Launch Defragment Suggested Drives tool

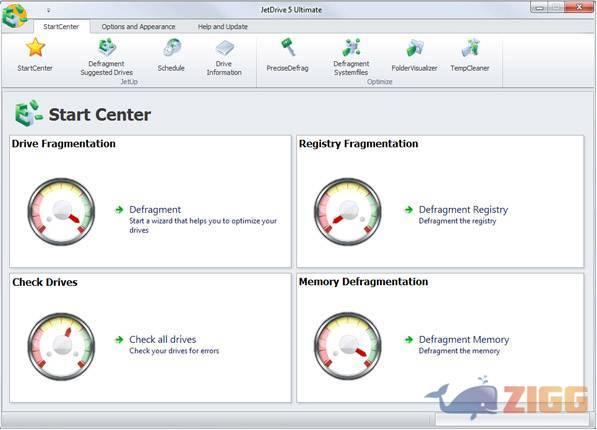point(107,57)
